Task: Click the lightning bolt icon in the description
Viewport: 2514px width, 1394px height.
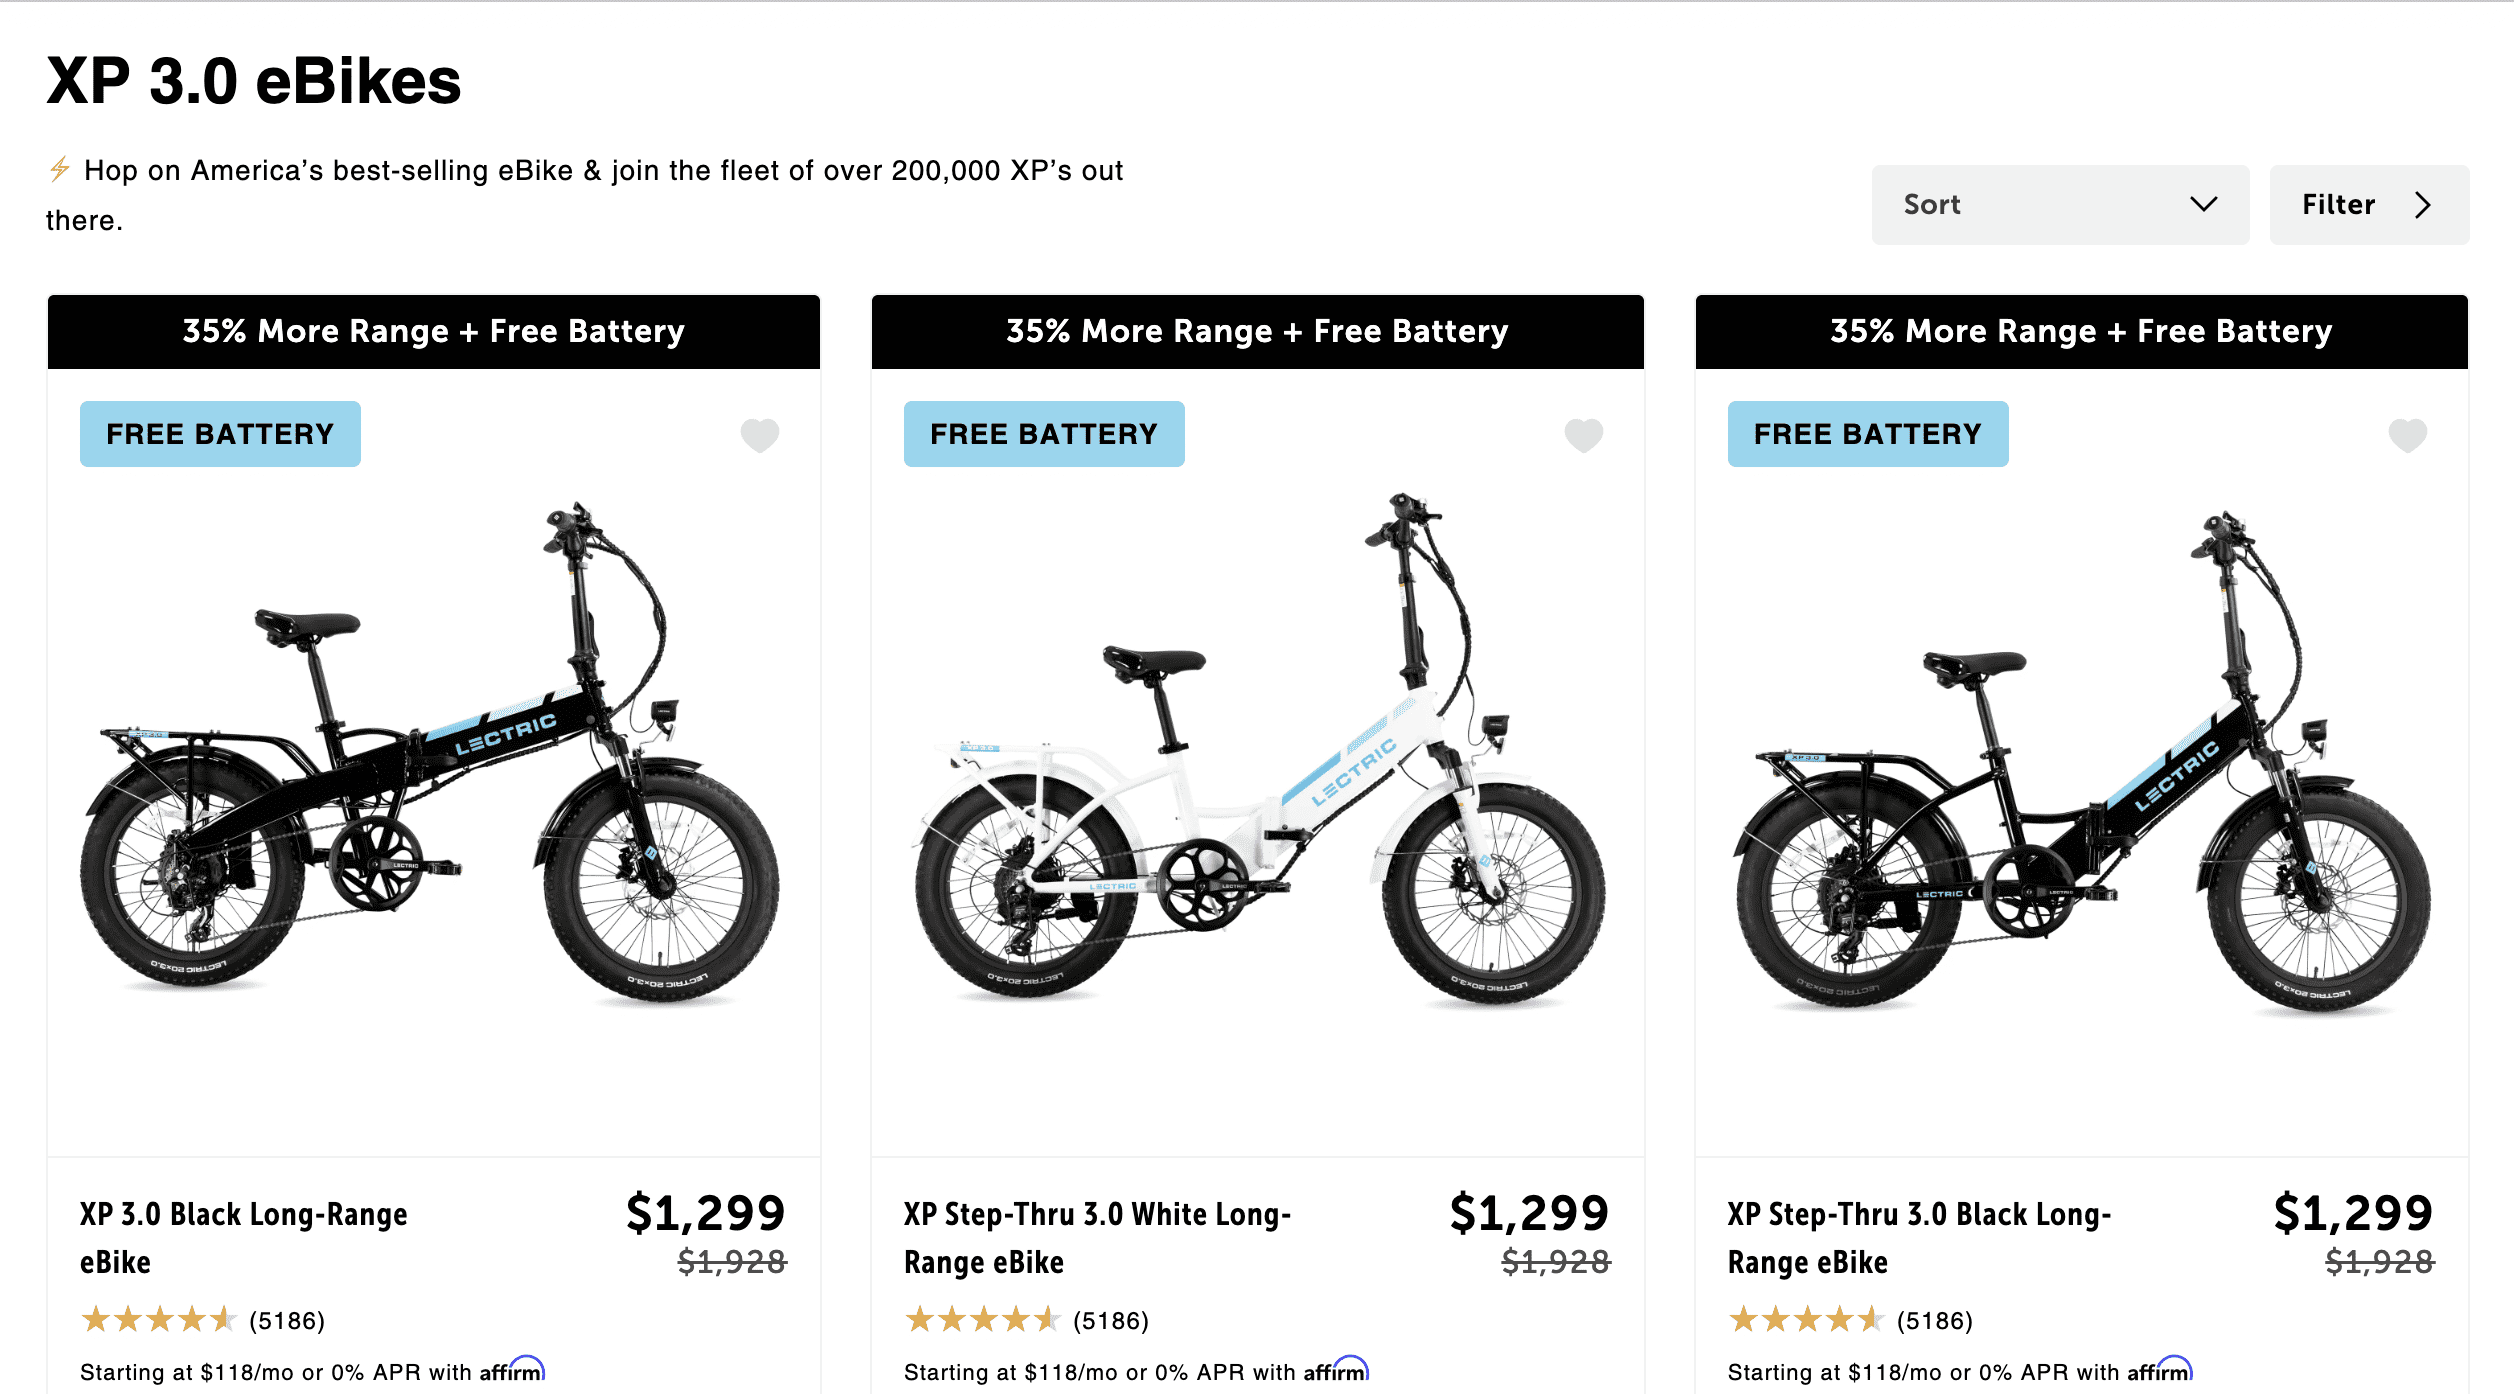Action: [59, 169]
